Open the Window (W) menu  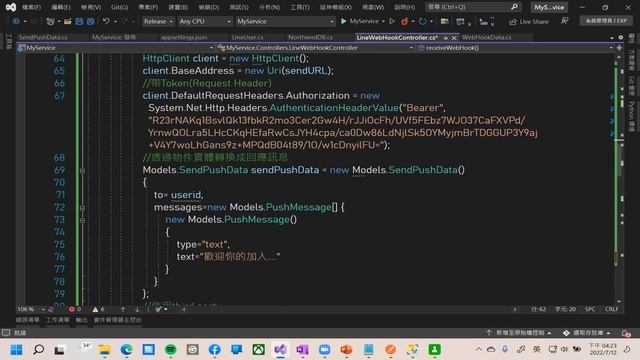pyautogui.click(x=373, y=7)
